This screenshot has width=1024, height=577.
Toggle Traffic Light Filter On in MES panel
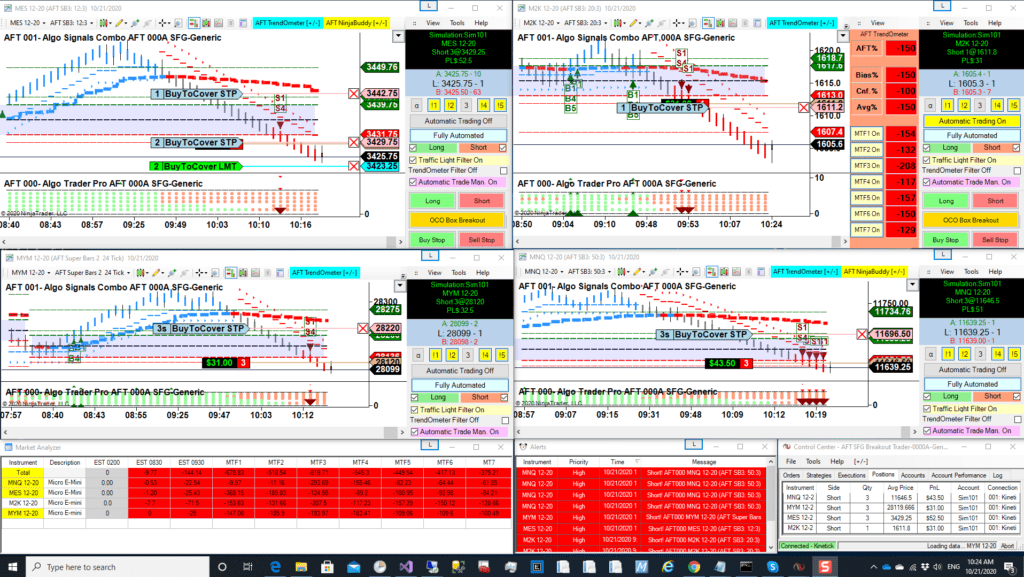[413, 160]
